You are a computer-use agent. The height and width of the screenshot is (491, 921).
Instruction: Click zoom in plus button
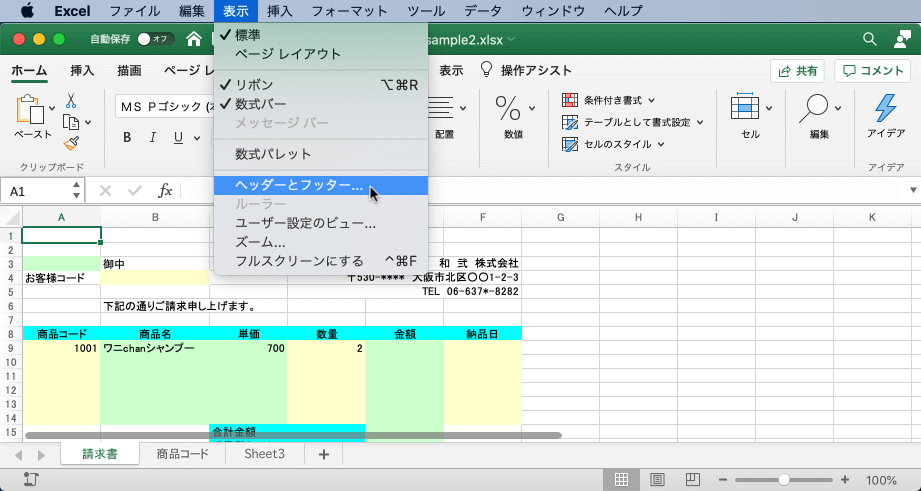(x=845, y=479)
